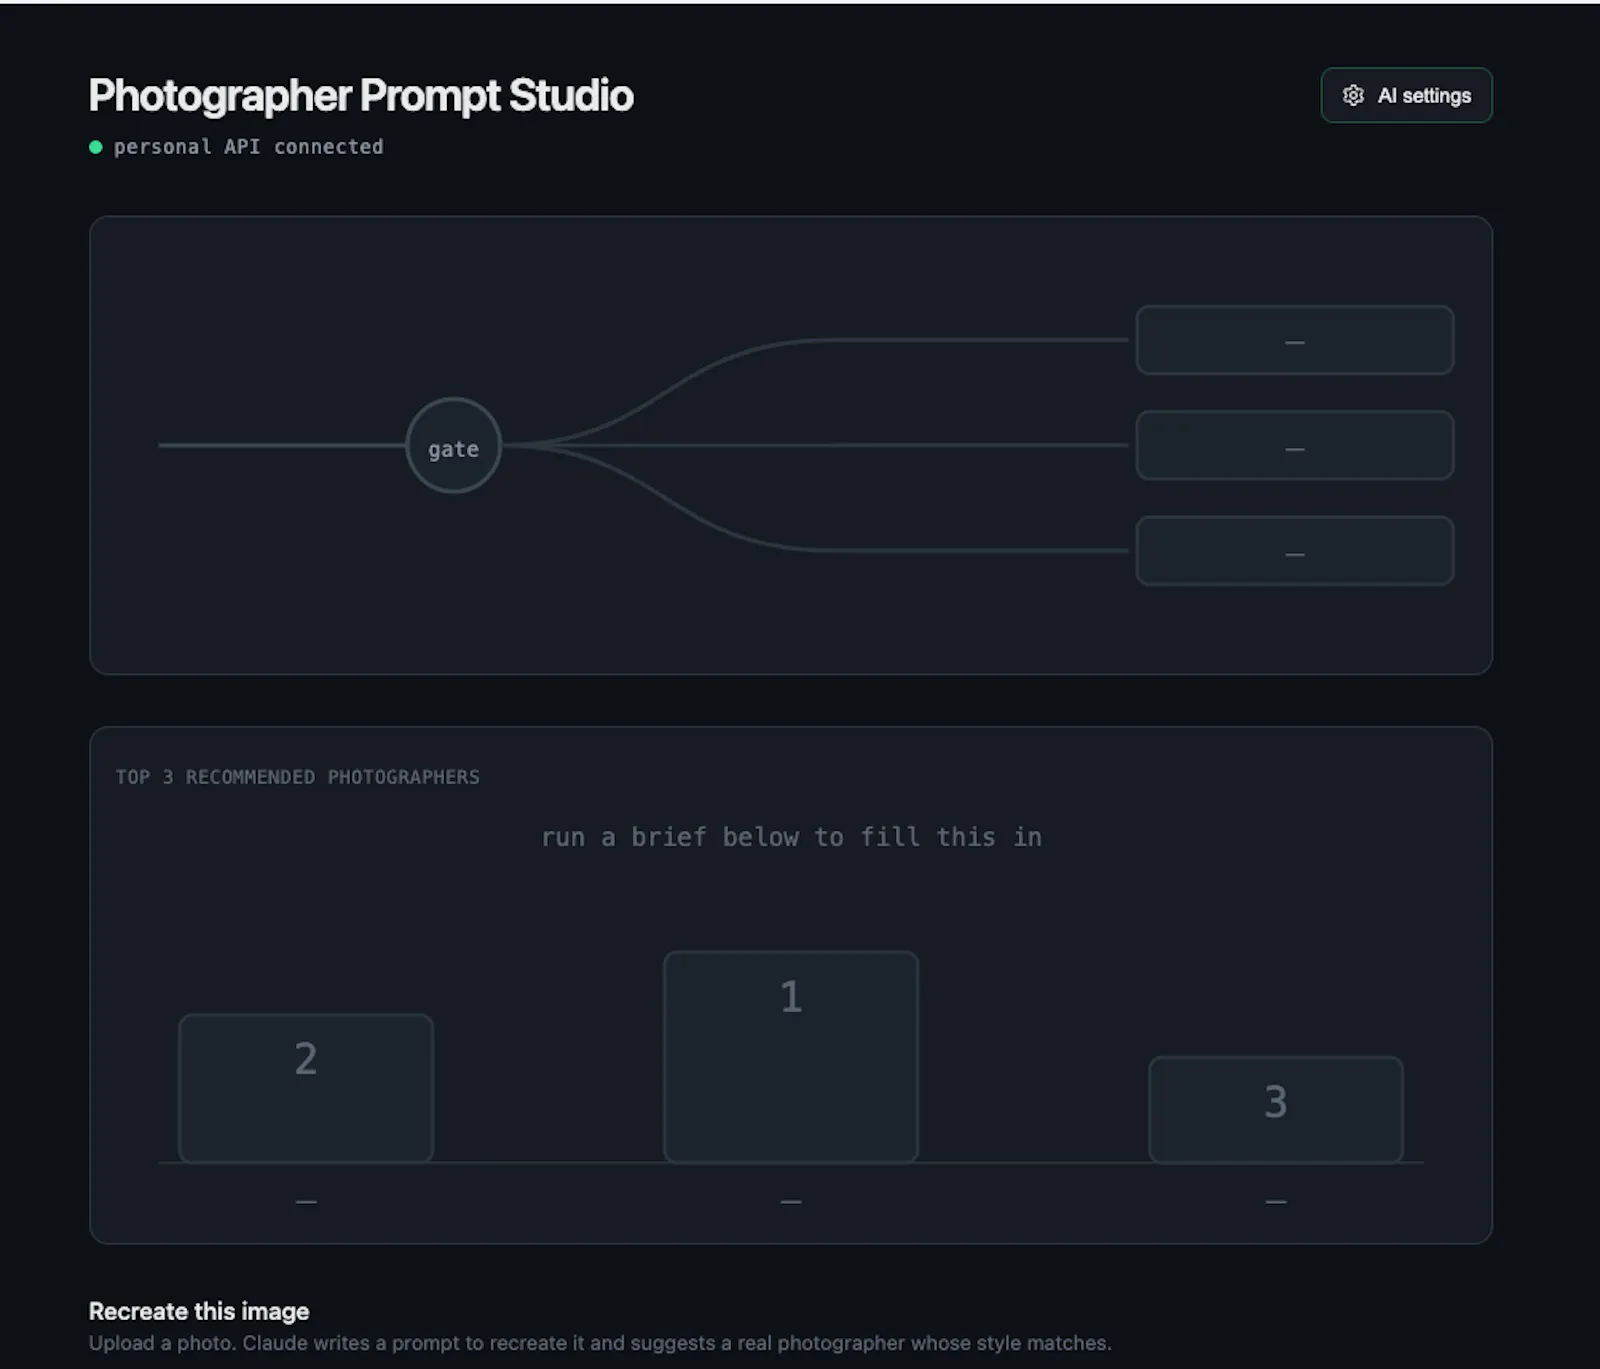1600x1369 pixels.
Task: Click 'run a brief below to fill this in' text
Action: [x=791, y=837]
